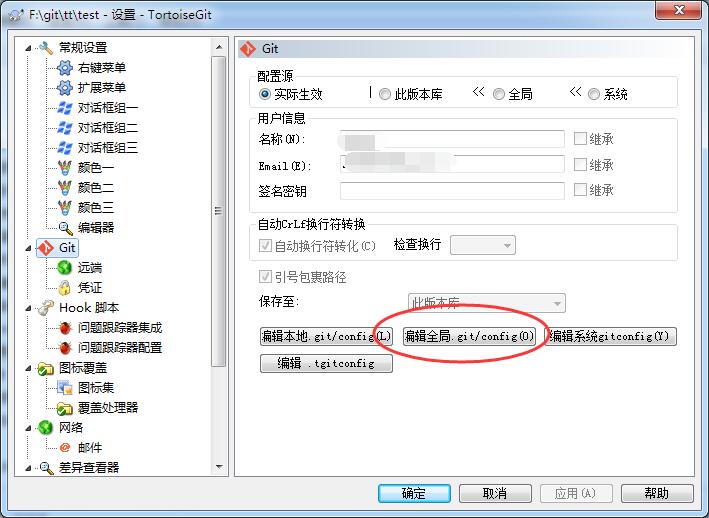Viewport: 709px width, 518px height.
Task: Select the 对话框组一 Windows-flag icon
Action: (65, 108)
